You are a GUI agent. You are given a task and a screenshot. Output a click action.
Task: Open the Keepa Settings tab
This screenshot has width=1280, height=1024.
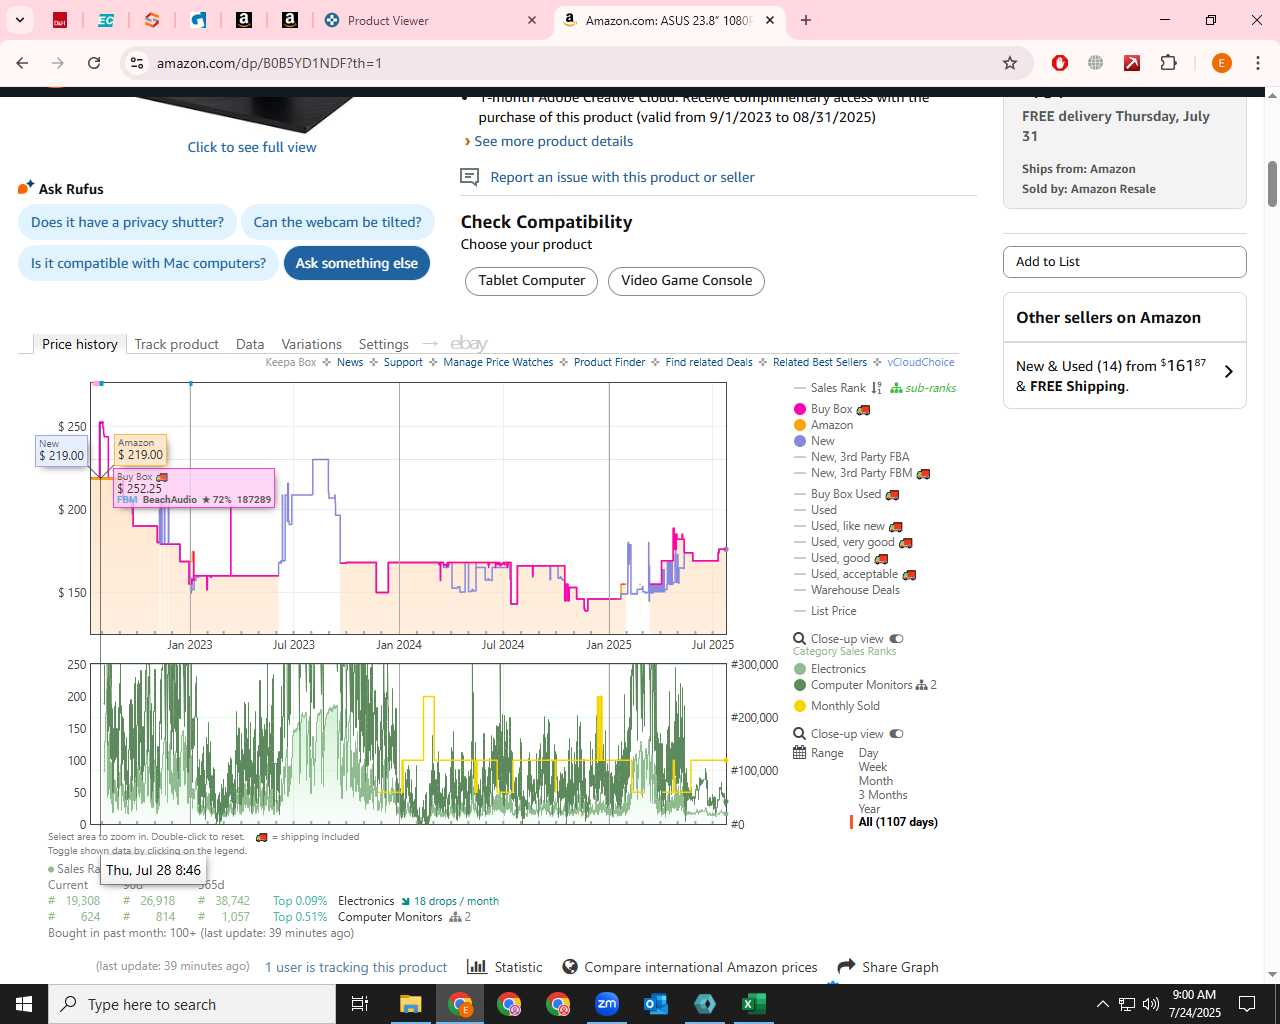[x=384, y=344]
